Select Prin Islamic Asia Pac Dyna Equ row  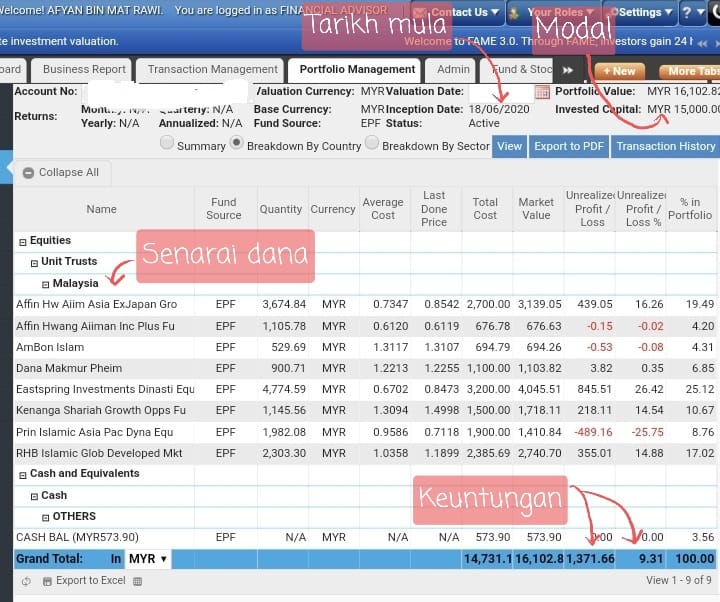pyautogui.click(x=365, y=433)
